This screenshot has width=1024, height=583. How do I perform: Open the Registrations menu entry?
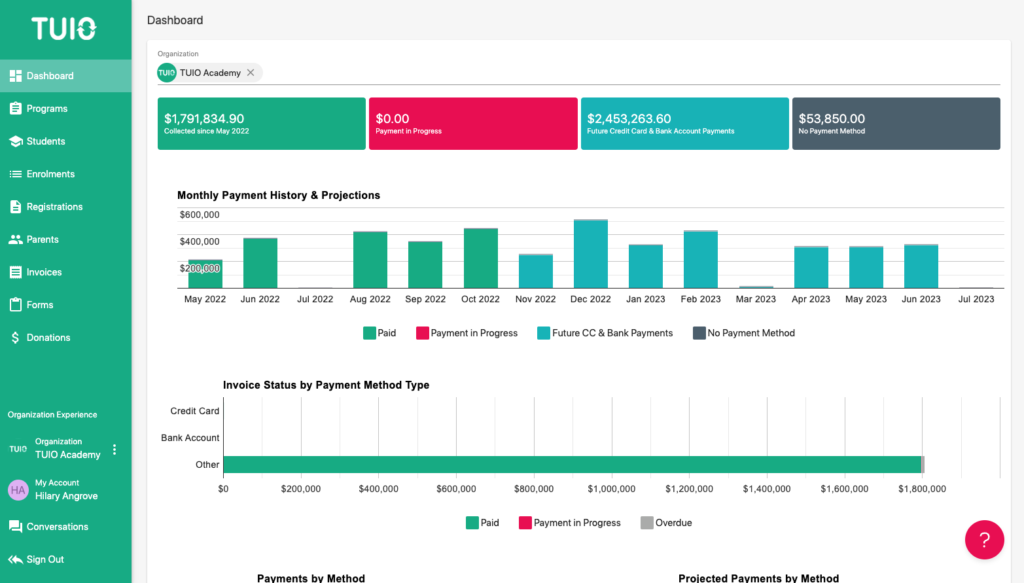point(17,206)
